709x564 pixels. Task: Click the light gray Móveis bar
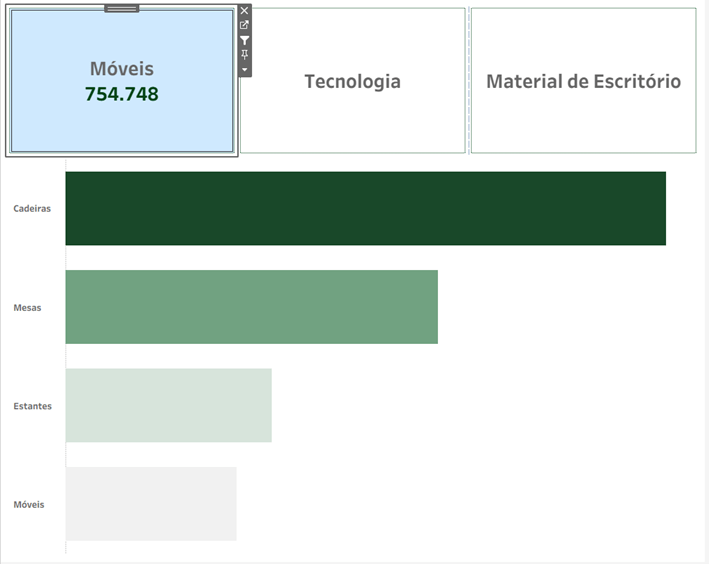(151, 504)
